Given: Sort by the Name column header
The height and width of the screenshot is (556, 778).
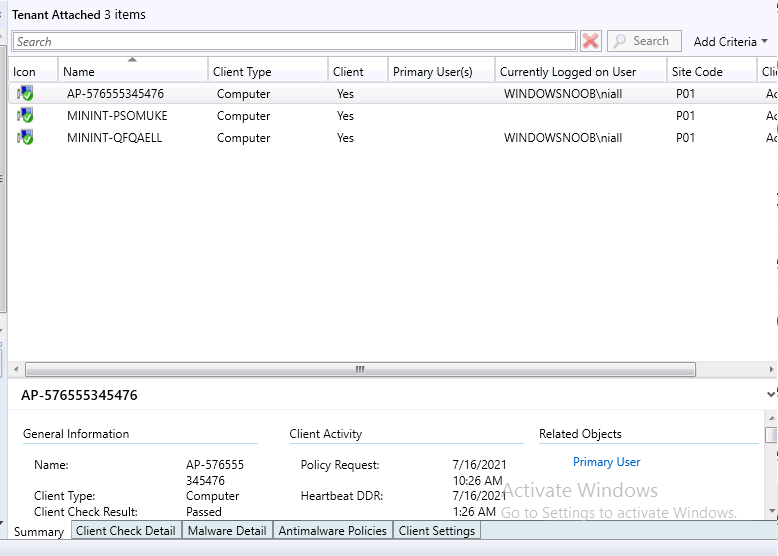Looking at the screenshot, I should 132,71.
